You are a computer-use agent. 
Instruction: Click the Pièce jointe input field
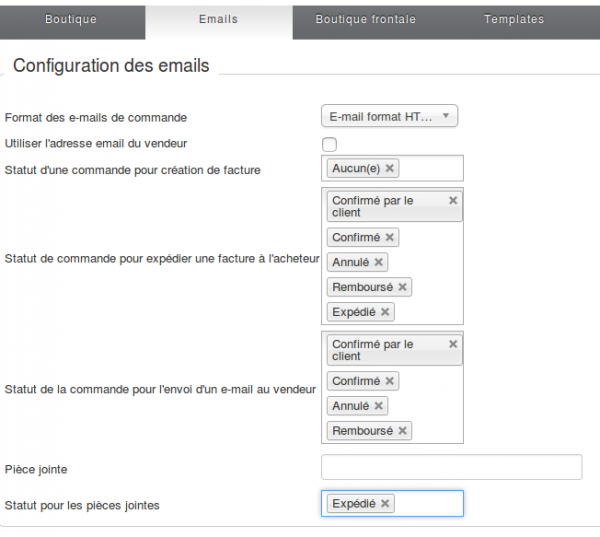coord(451,467)
